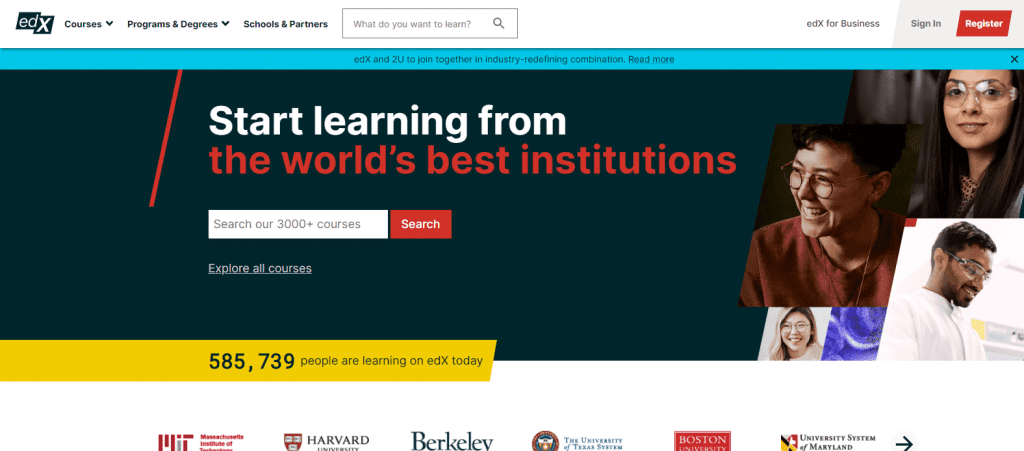1024x451 pixels.
Task: Expand the Courses dropdown
Action: coord(89,23)
